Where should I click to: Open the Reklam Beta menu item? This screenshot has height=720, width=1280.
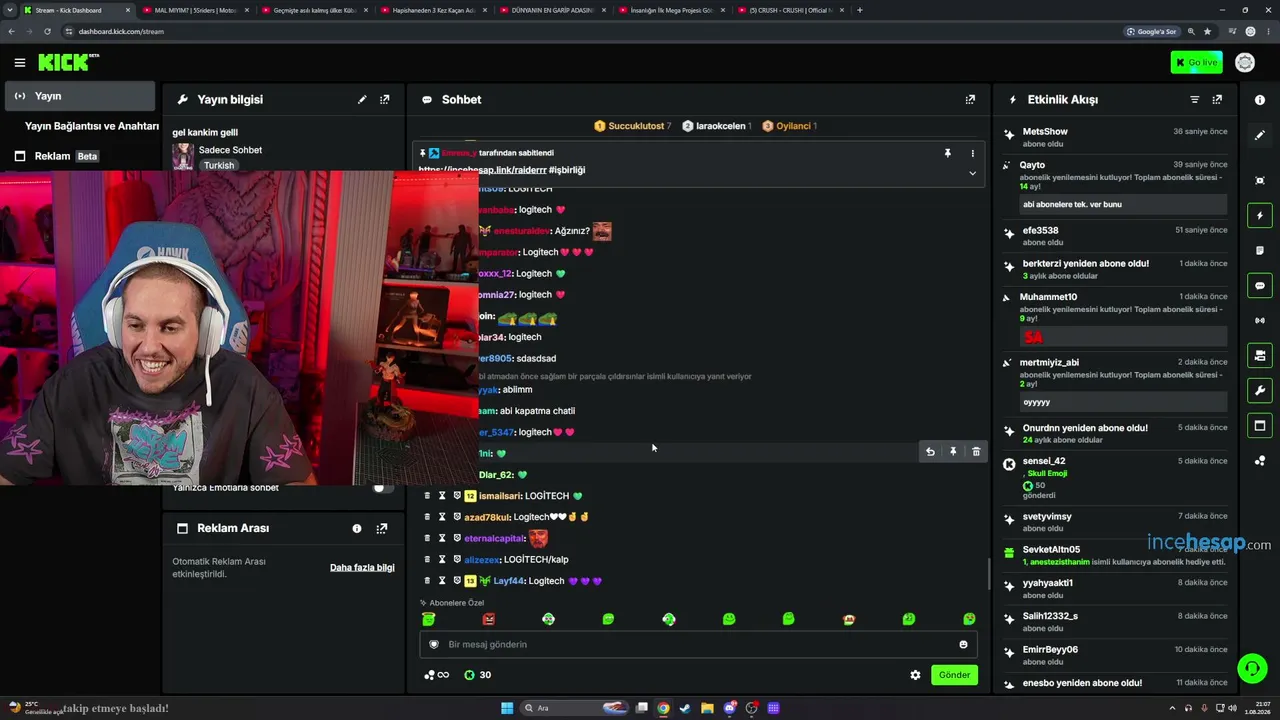coord(57,156)
